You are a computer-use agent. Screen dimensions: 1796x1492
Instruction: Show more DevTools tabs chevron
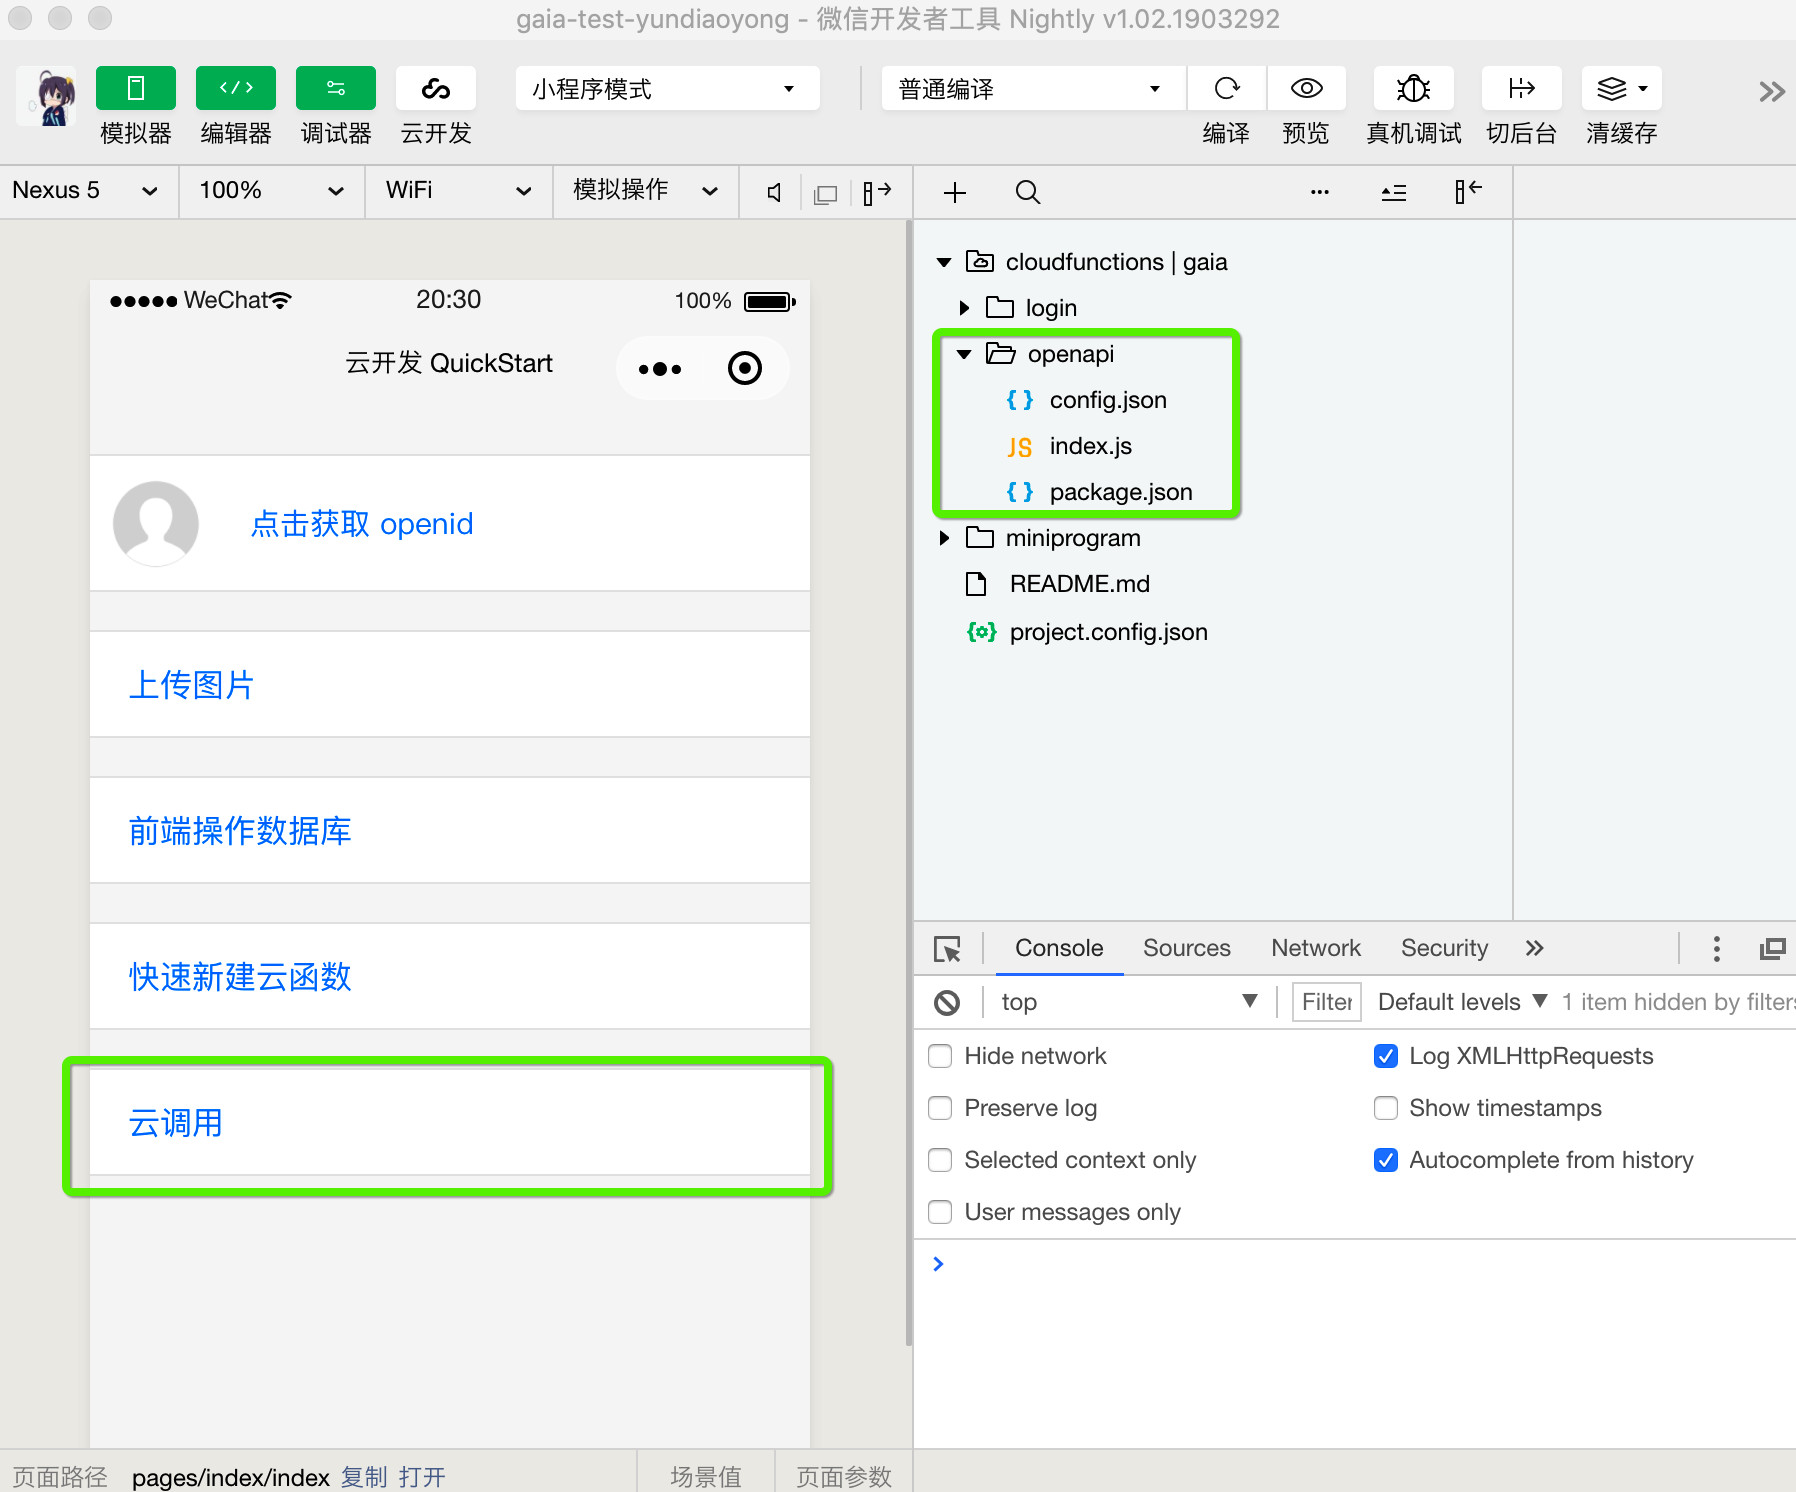point(1535,948)
